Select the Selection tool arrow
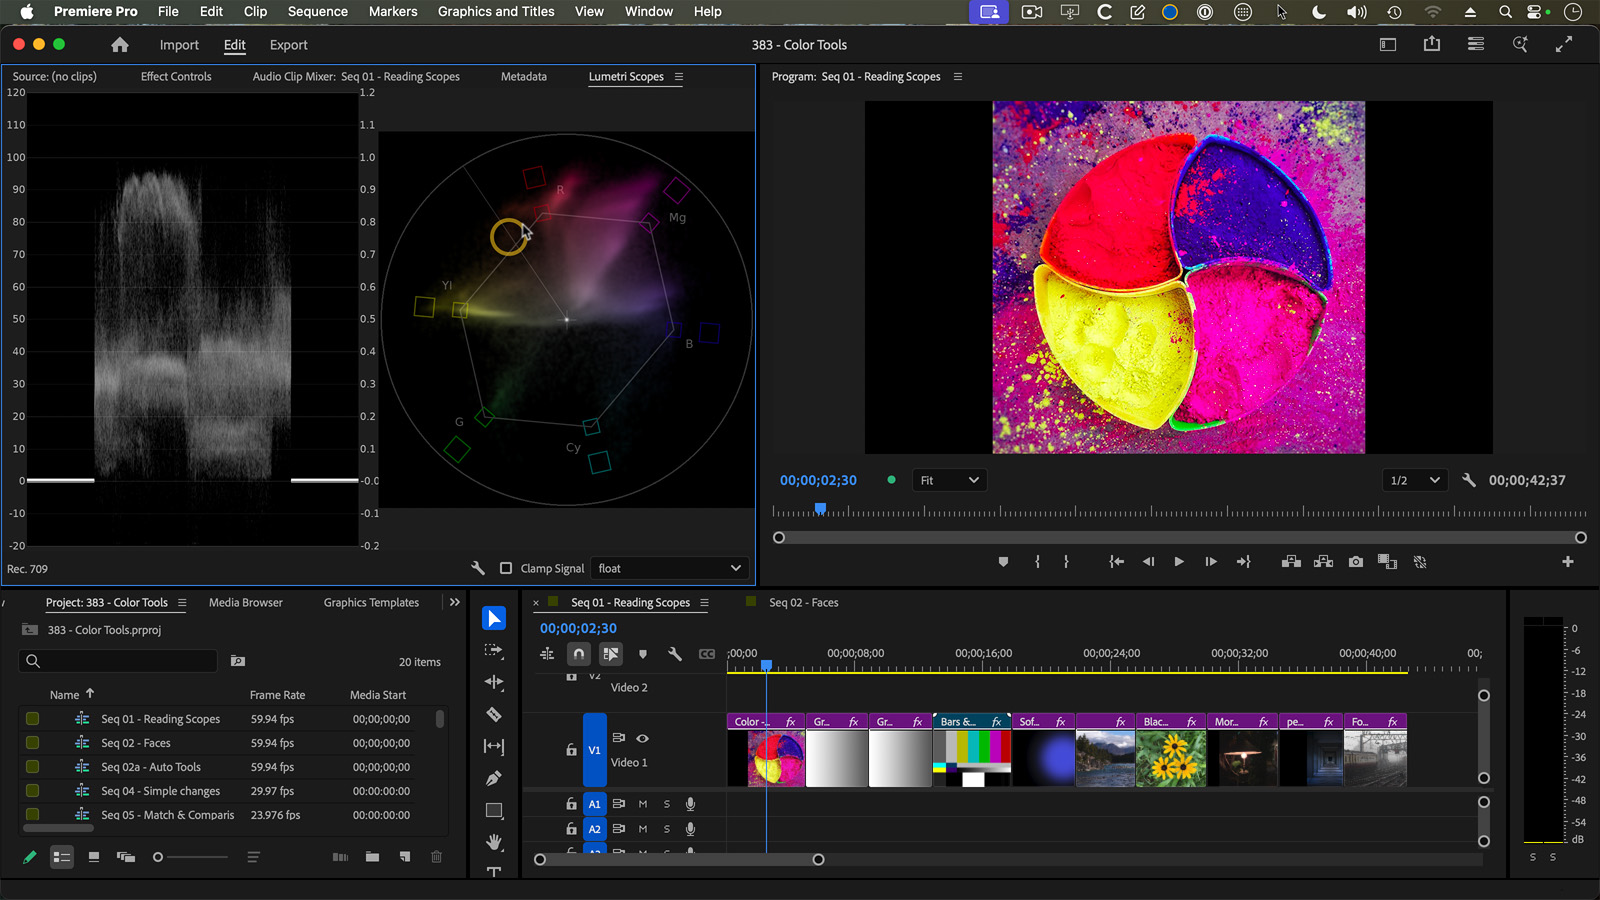 click(x=494, y=618)
